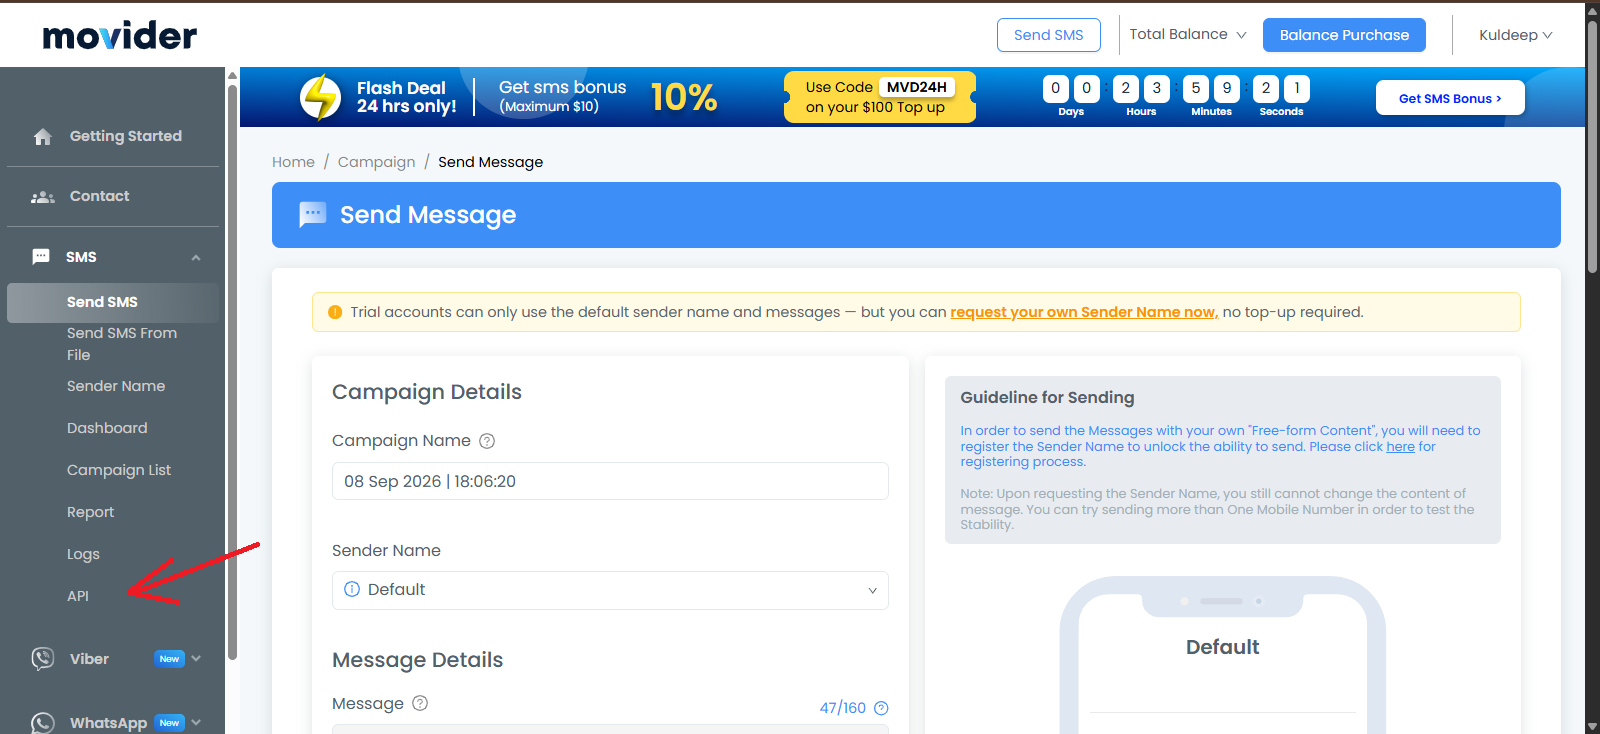Screen dimensions: 1600x734
Task: Click the Message help question icon
Action: click(420, 703)
